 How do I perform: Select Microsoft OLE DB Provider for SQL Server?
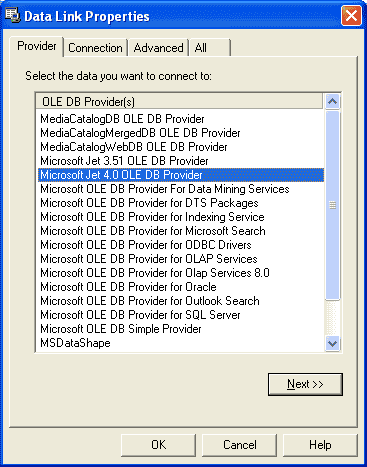pos(140,315)
